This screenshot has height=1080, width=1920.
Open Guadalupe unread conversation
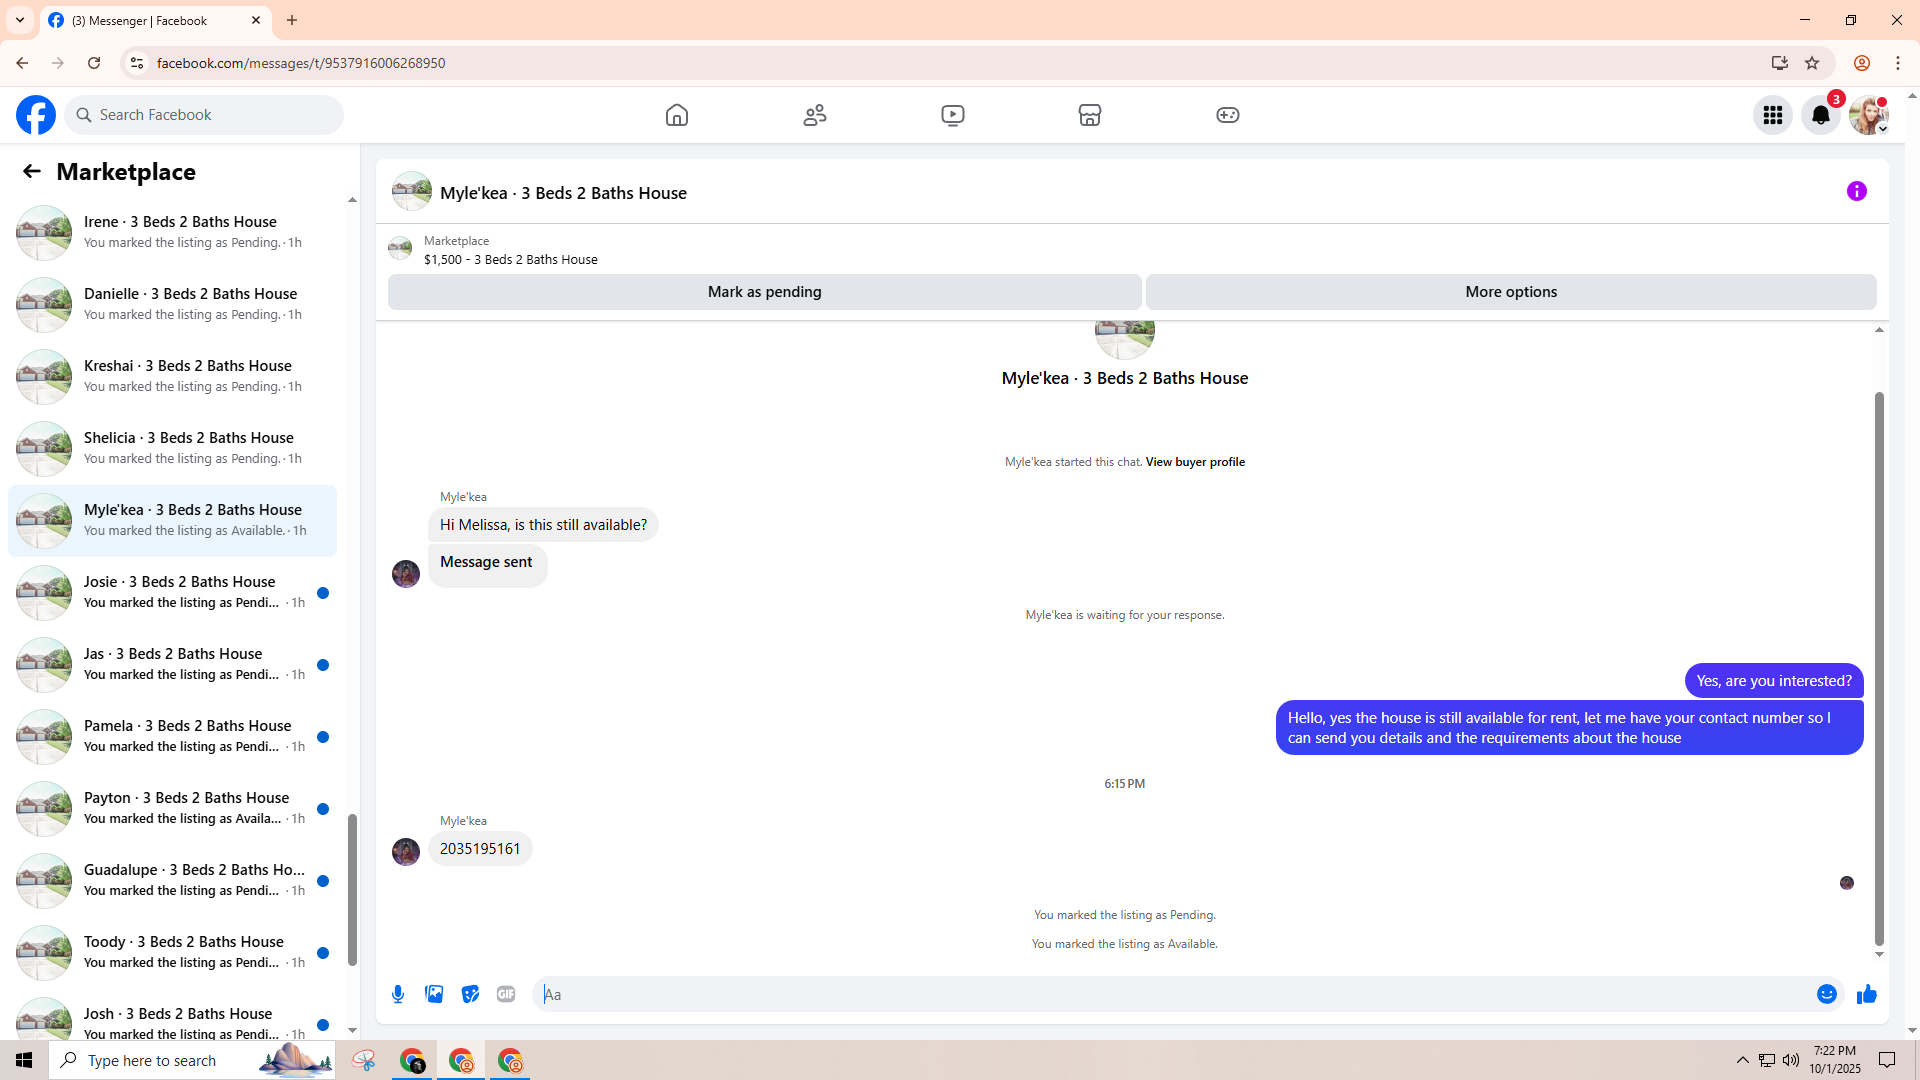[172, 880]
